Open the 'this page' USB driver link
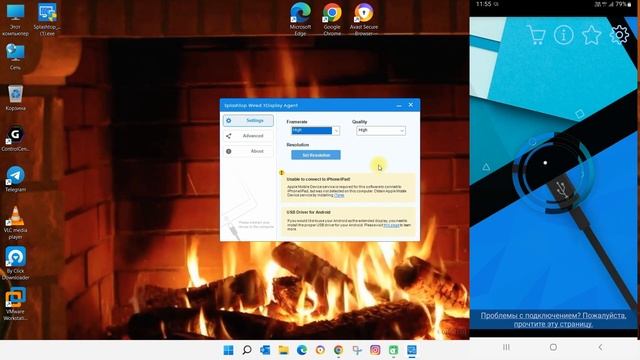Image resolution: width=640 pixels, height=360 pixels. 391,225
